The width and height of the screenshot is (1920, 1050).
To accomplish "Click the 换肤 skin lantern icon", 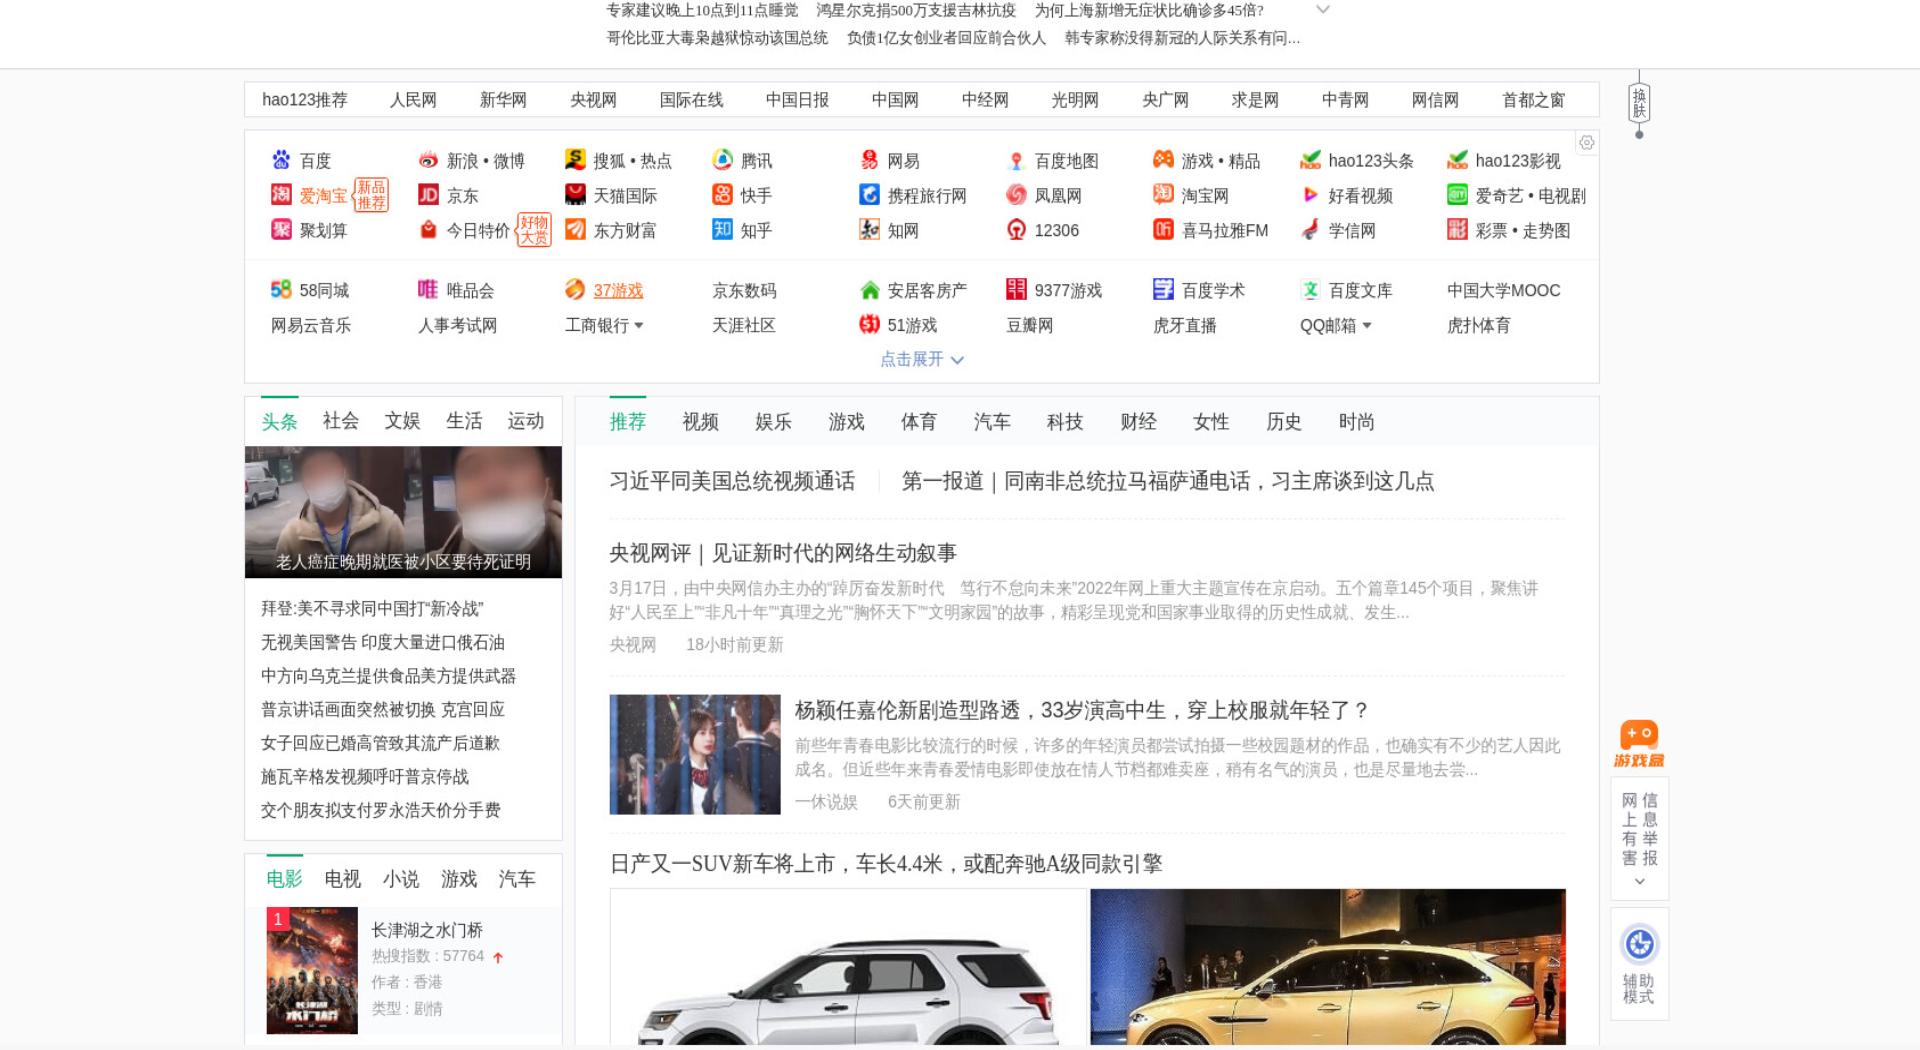I will tap(1638, 103).
